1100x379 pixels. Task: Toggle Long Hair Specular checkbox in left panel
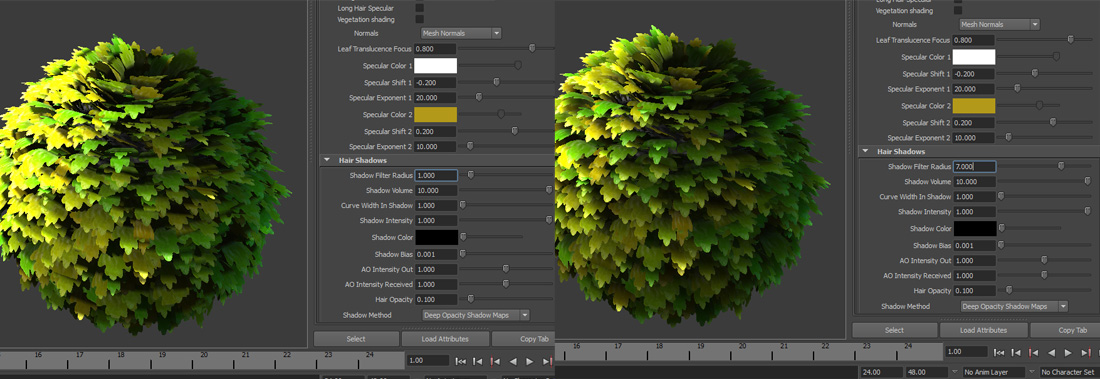420,8
